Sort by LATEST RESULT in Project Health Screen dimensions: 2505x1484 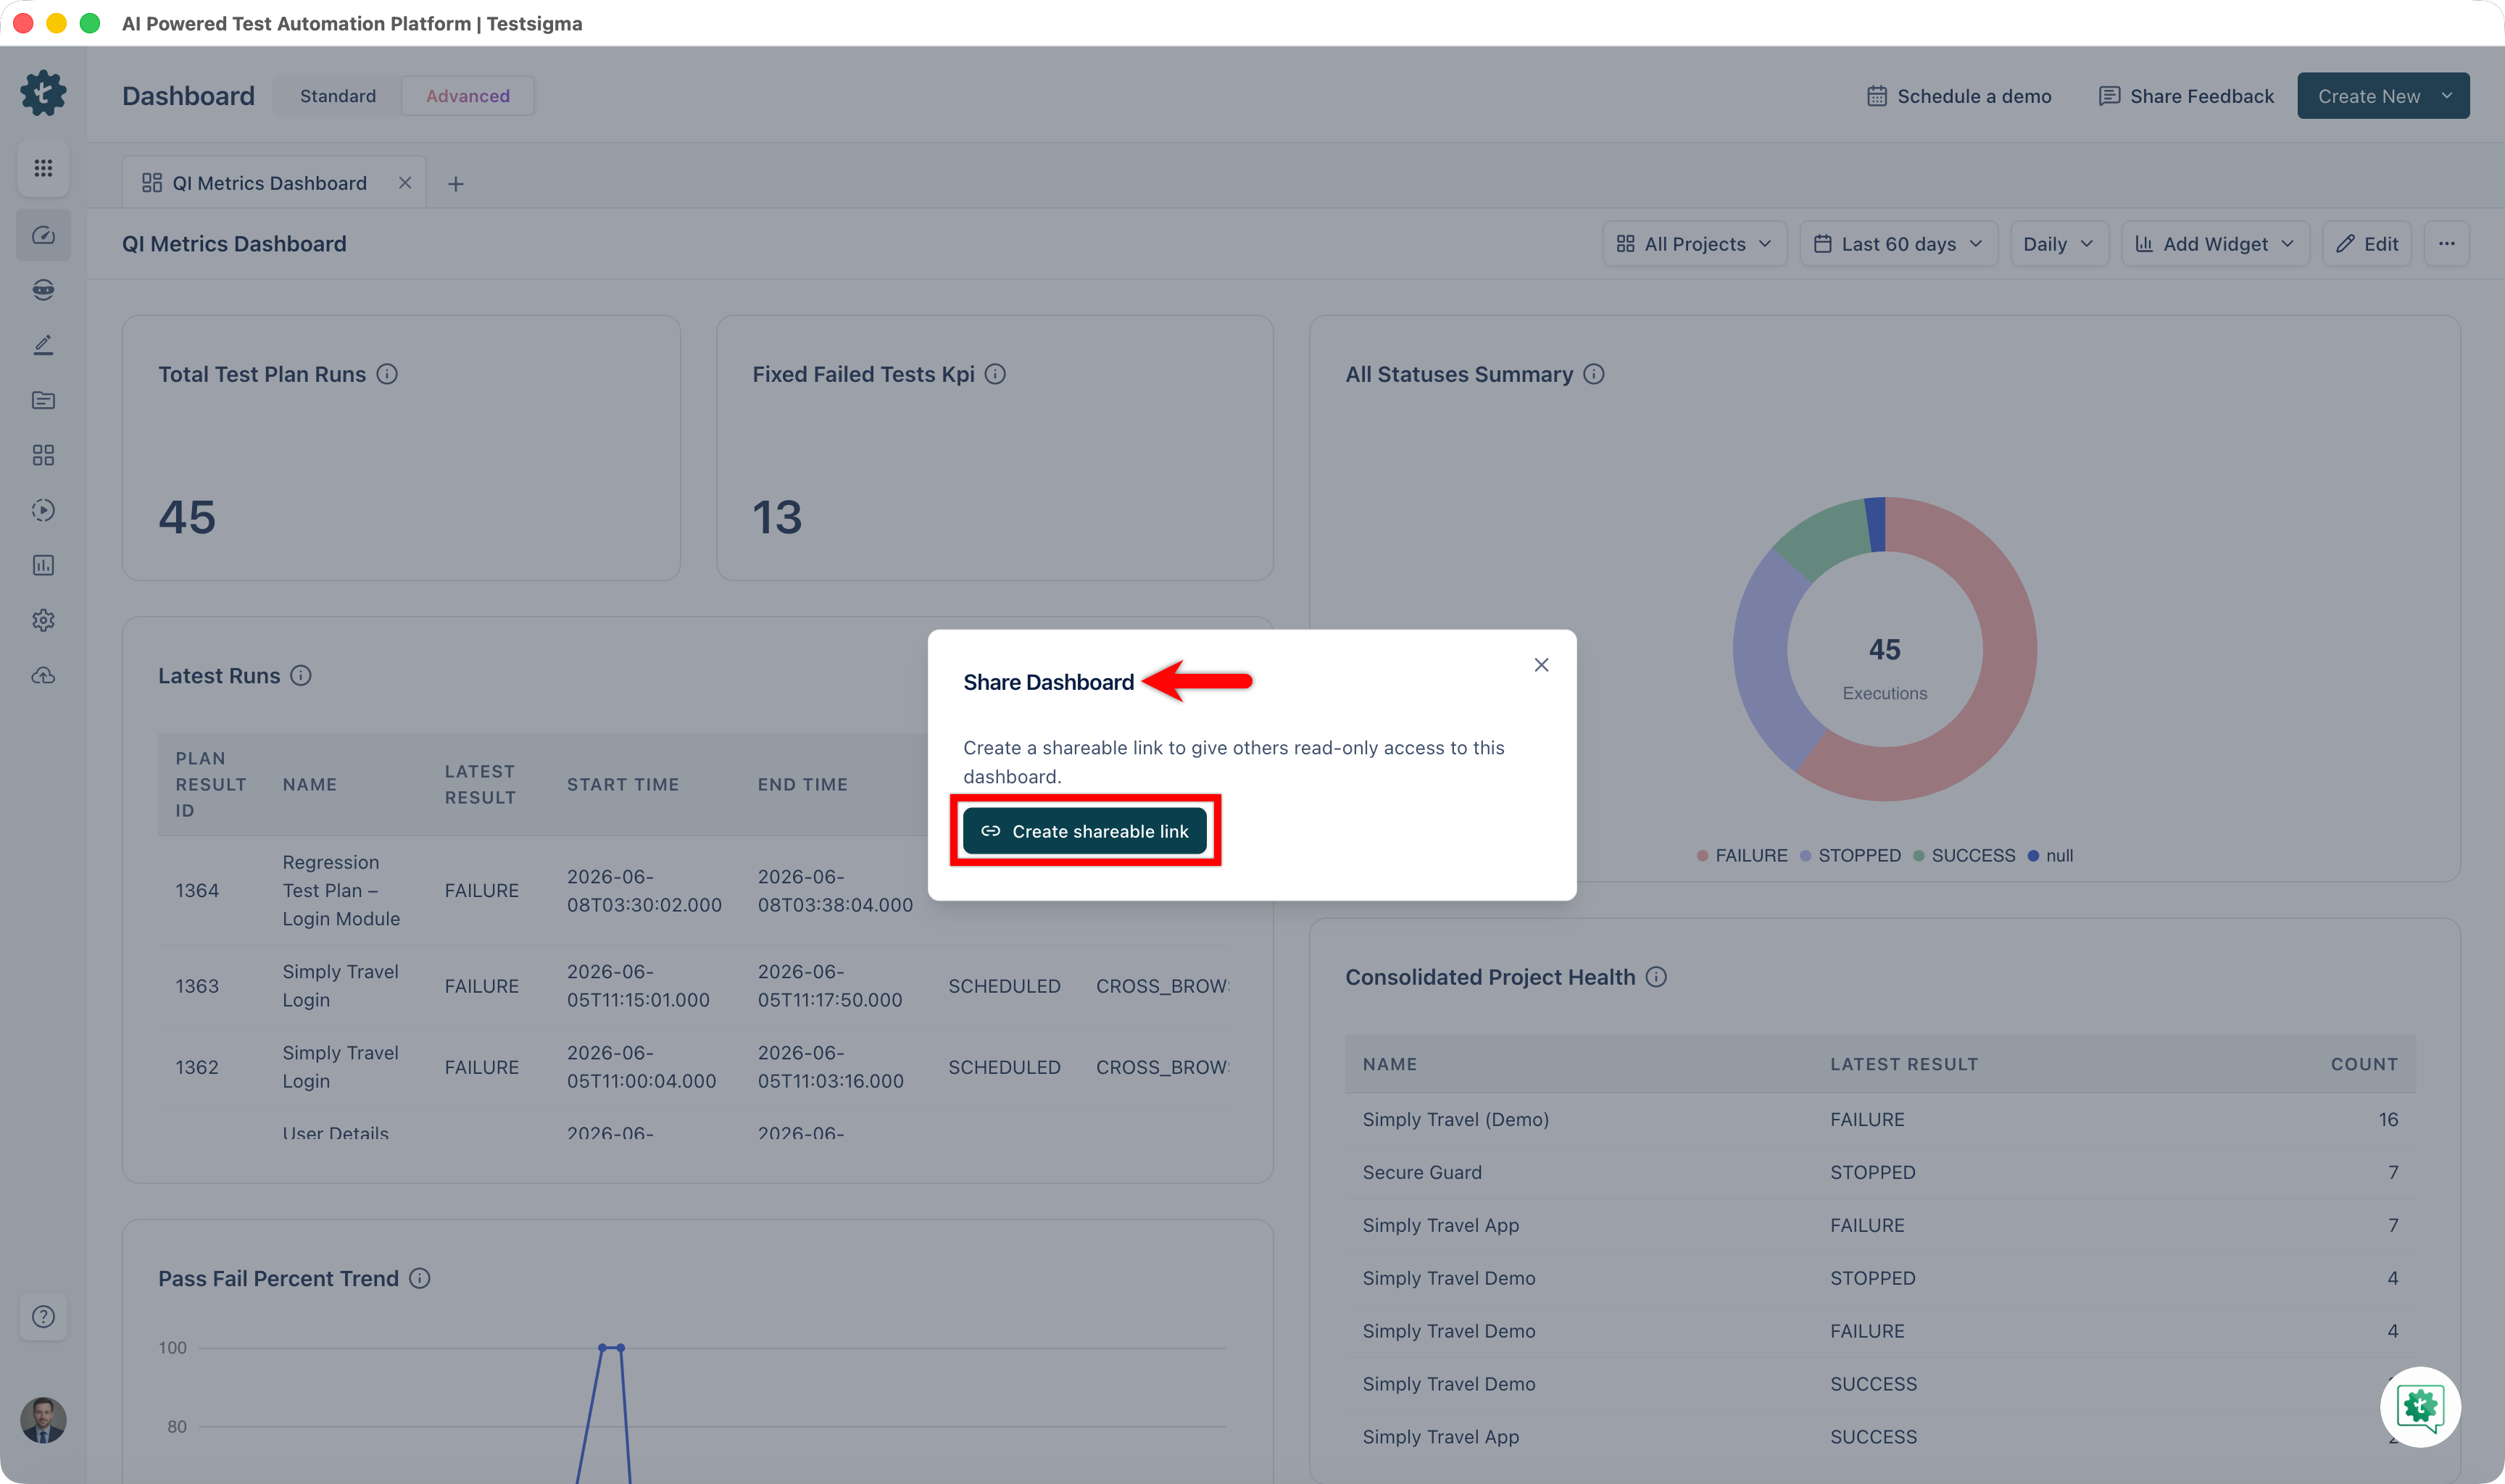[1904, 1064]
